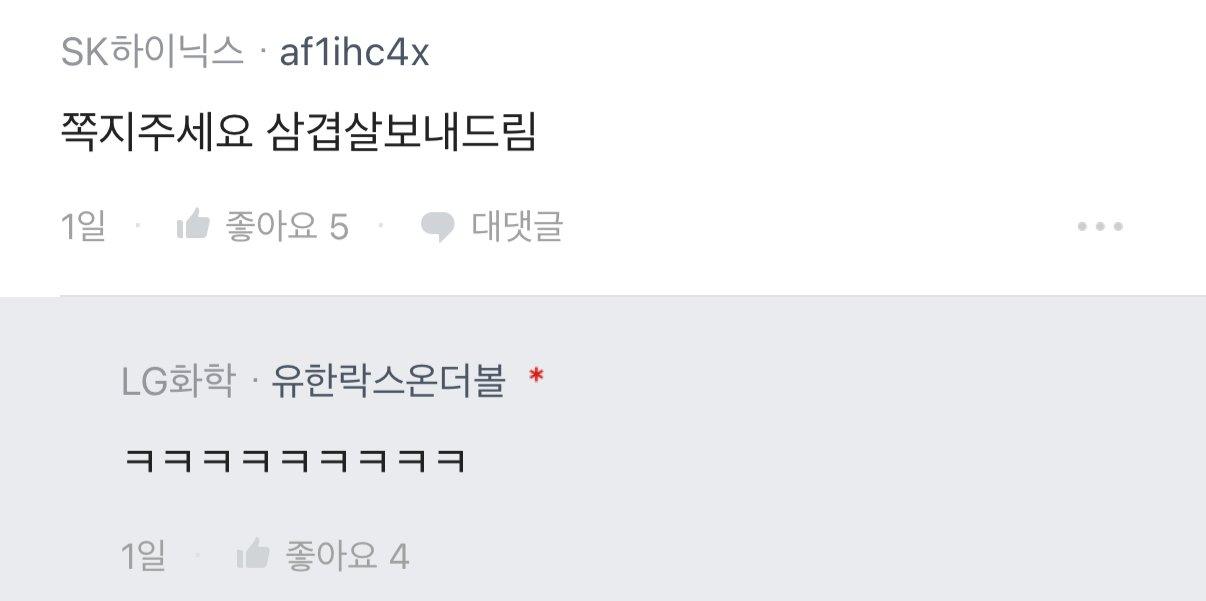This screenshot has height=601, width=1206.
Task: Click the 좋아요 4 like label
Action: [348, 555]
